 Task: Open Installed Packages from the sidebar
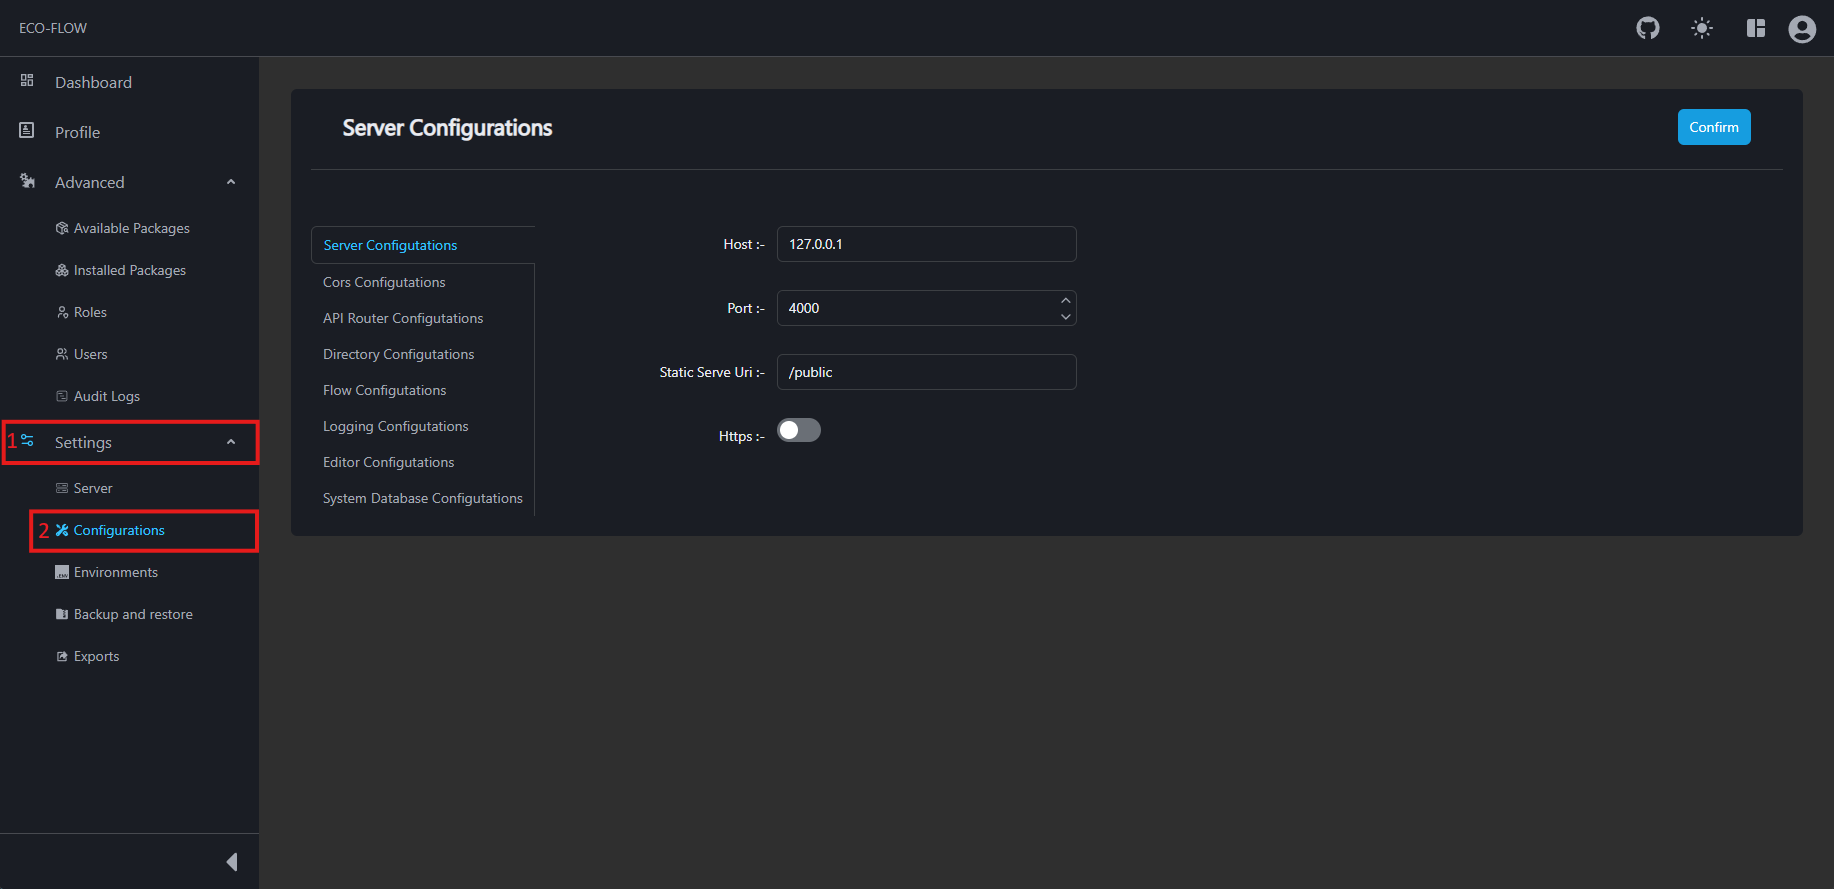tap(130, 270)
